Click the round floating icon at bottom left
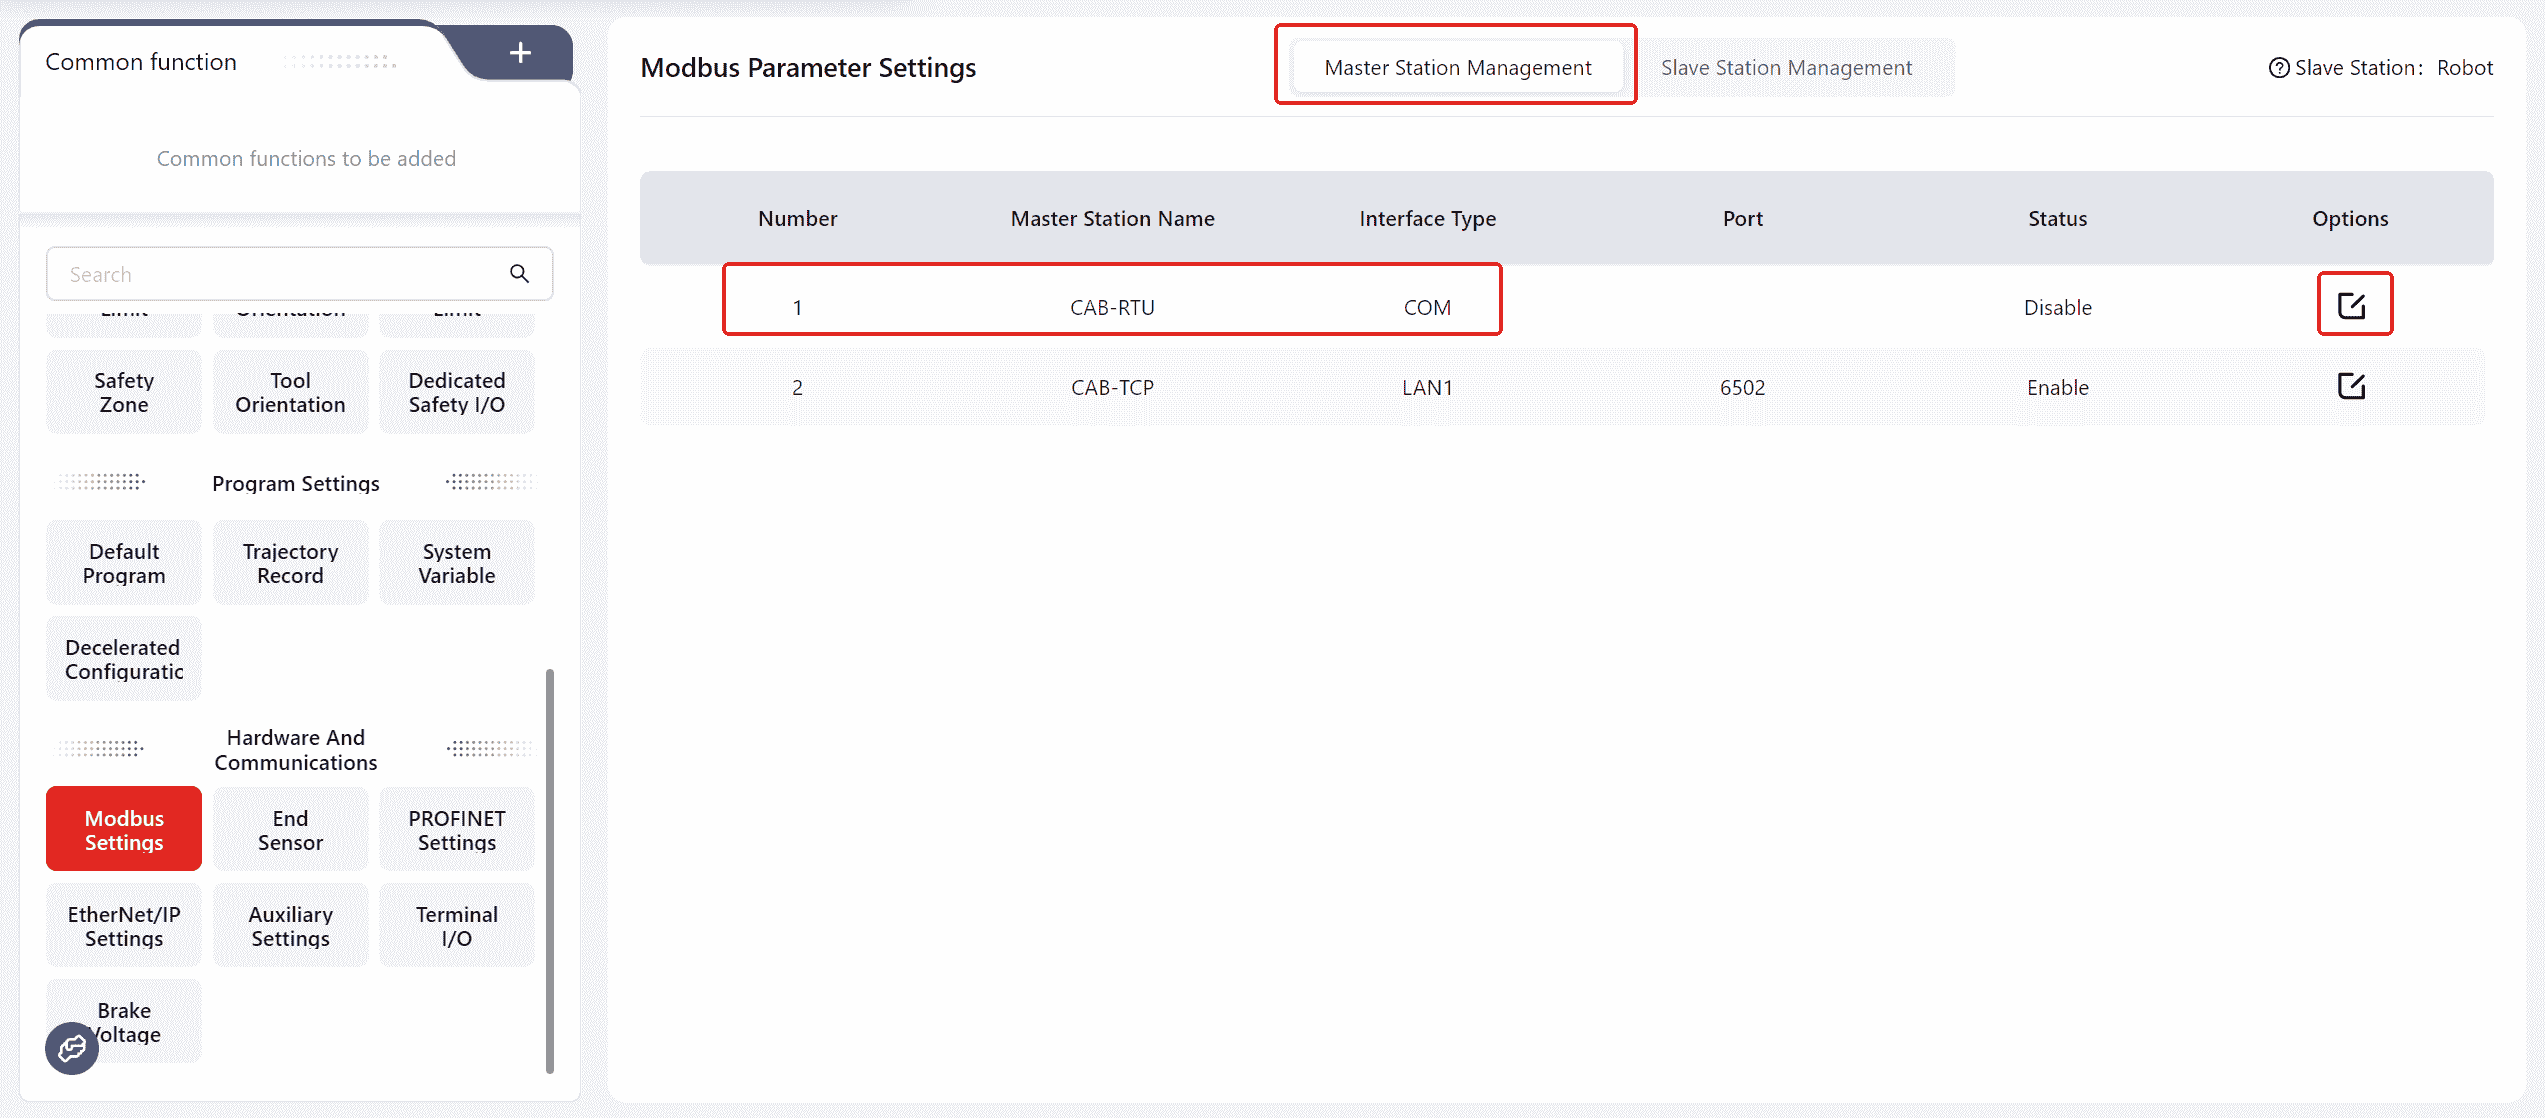This screenshot has height=1118, width=2545. click(x=72, y=1048)
